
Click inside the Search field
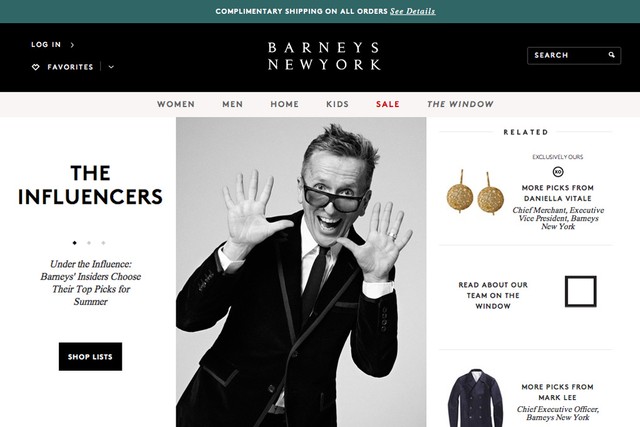[574, 56]
